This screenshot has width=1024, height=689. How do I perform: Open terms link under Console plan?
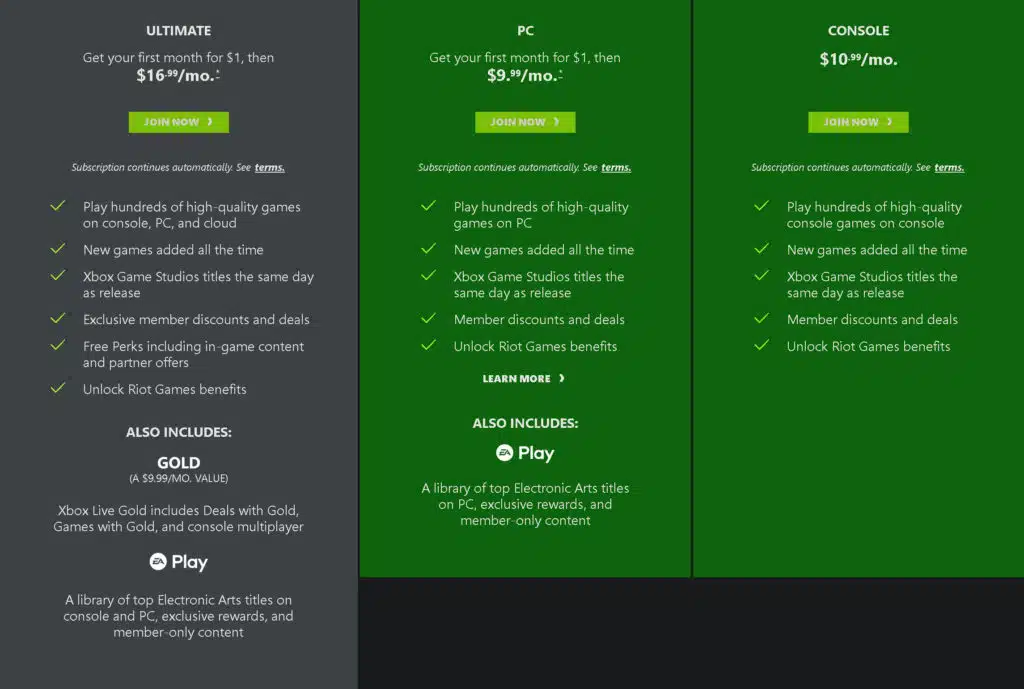[x=949, y=168]
